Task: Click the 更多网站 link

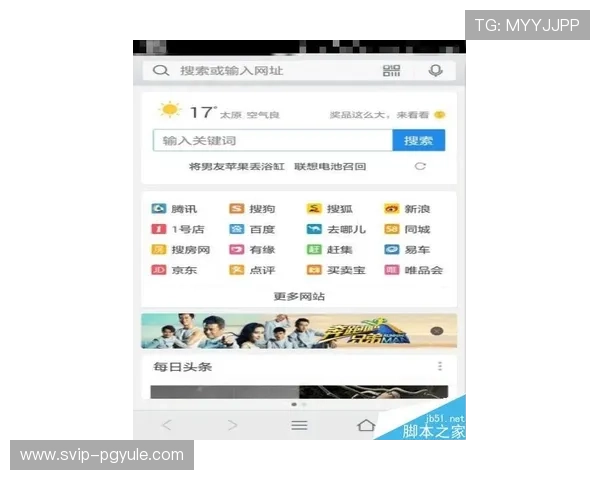Action: 299,296
